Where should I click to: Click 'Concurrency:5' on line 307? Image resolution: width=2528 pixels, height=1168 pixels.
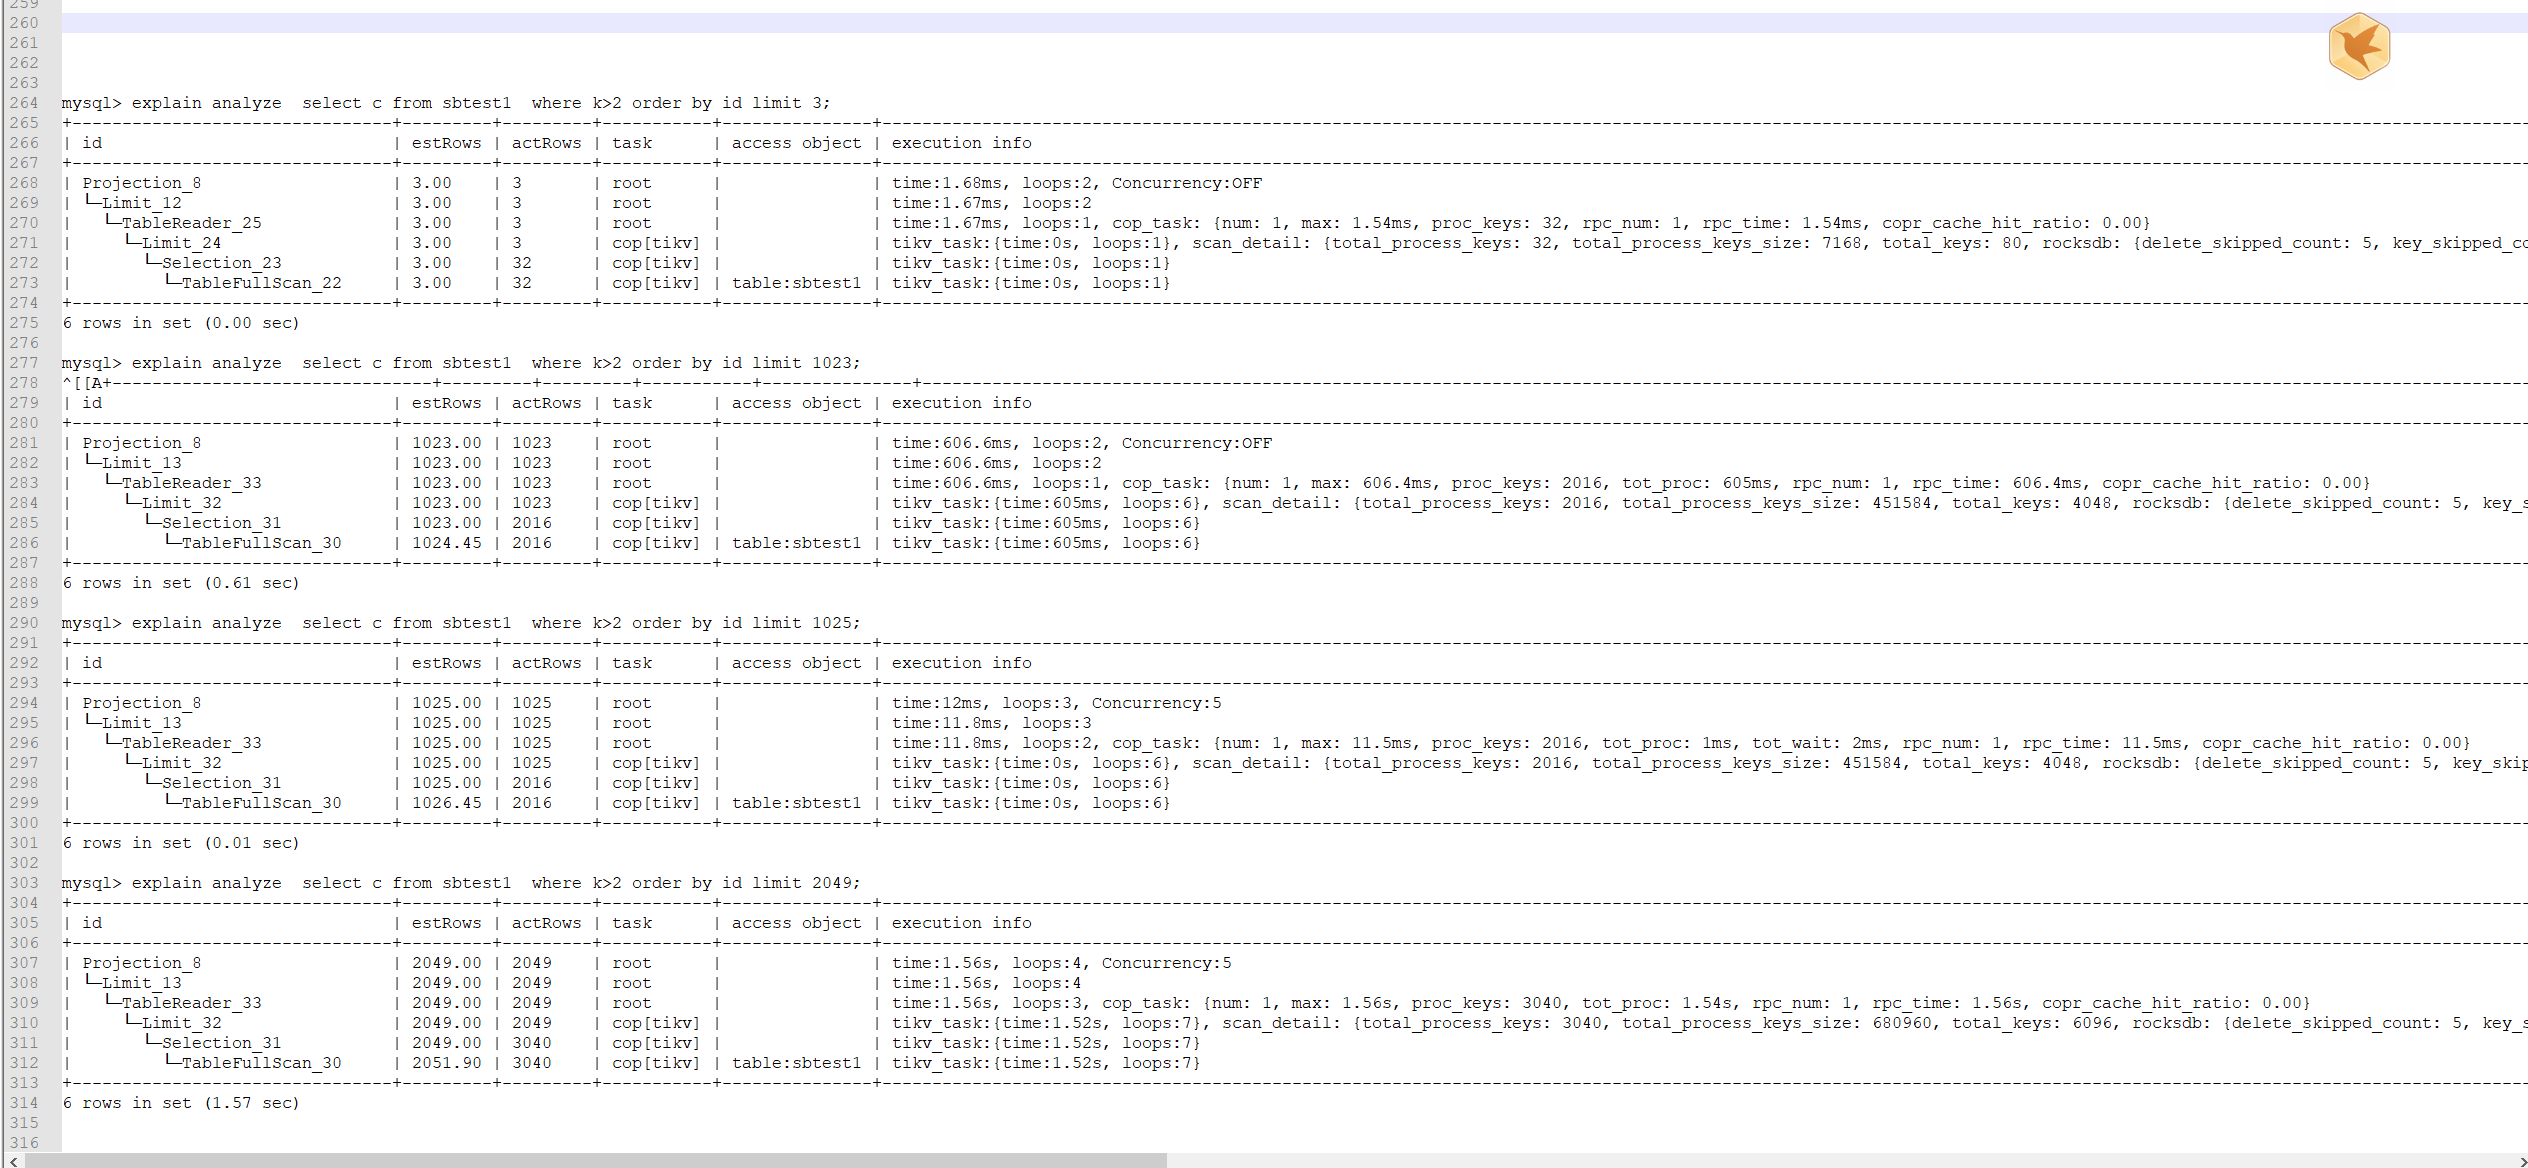tap(1166, 963)
